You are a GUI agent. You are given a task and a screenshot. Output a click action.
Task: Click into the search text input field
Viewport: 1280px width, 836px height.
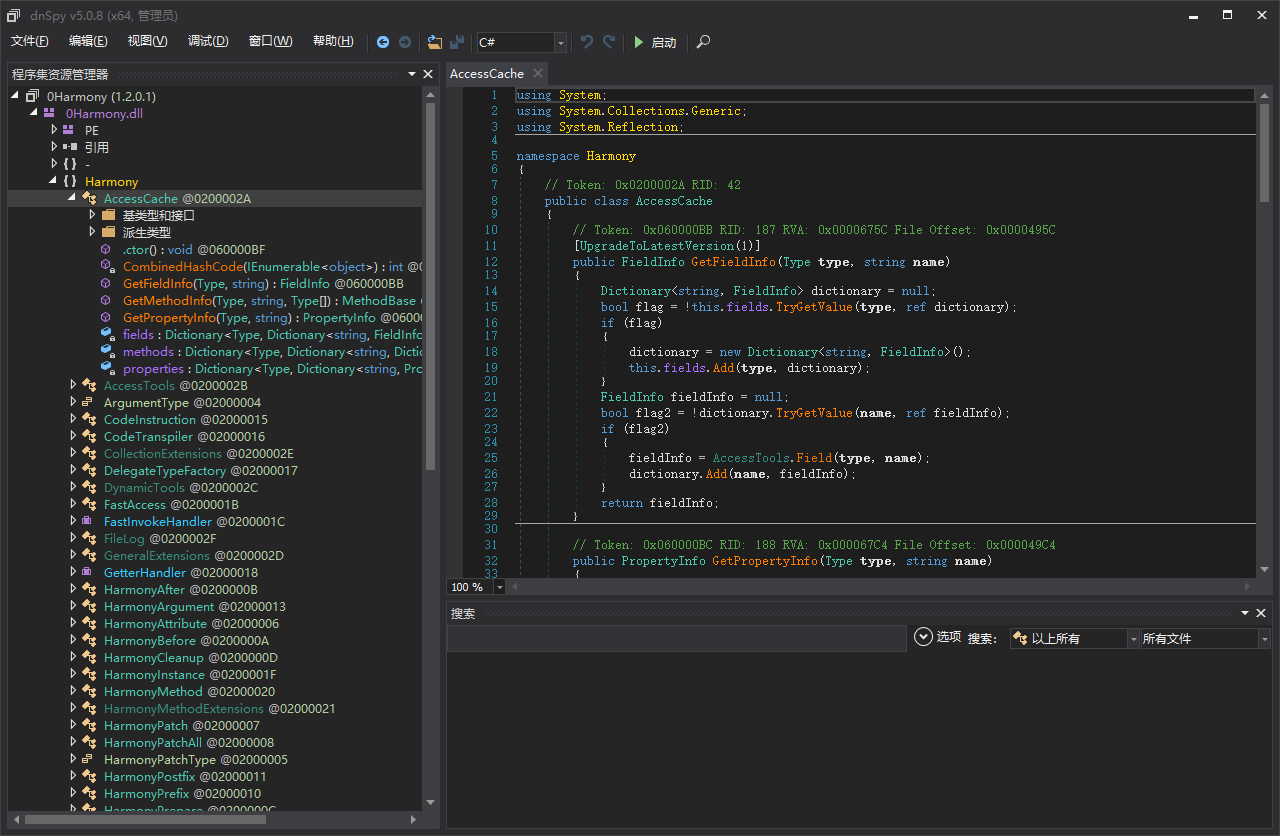pos(678,638)
